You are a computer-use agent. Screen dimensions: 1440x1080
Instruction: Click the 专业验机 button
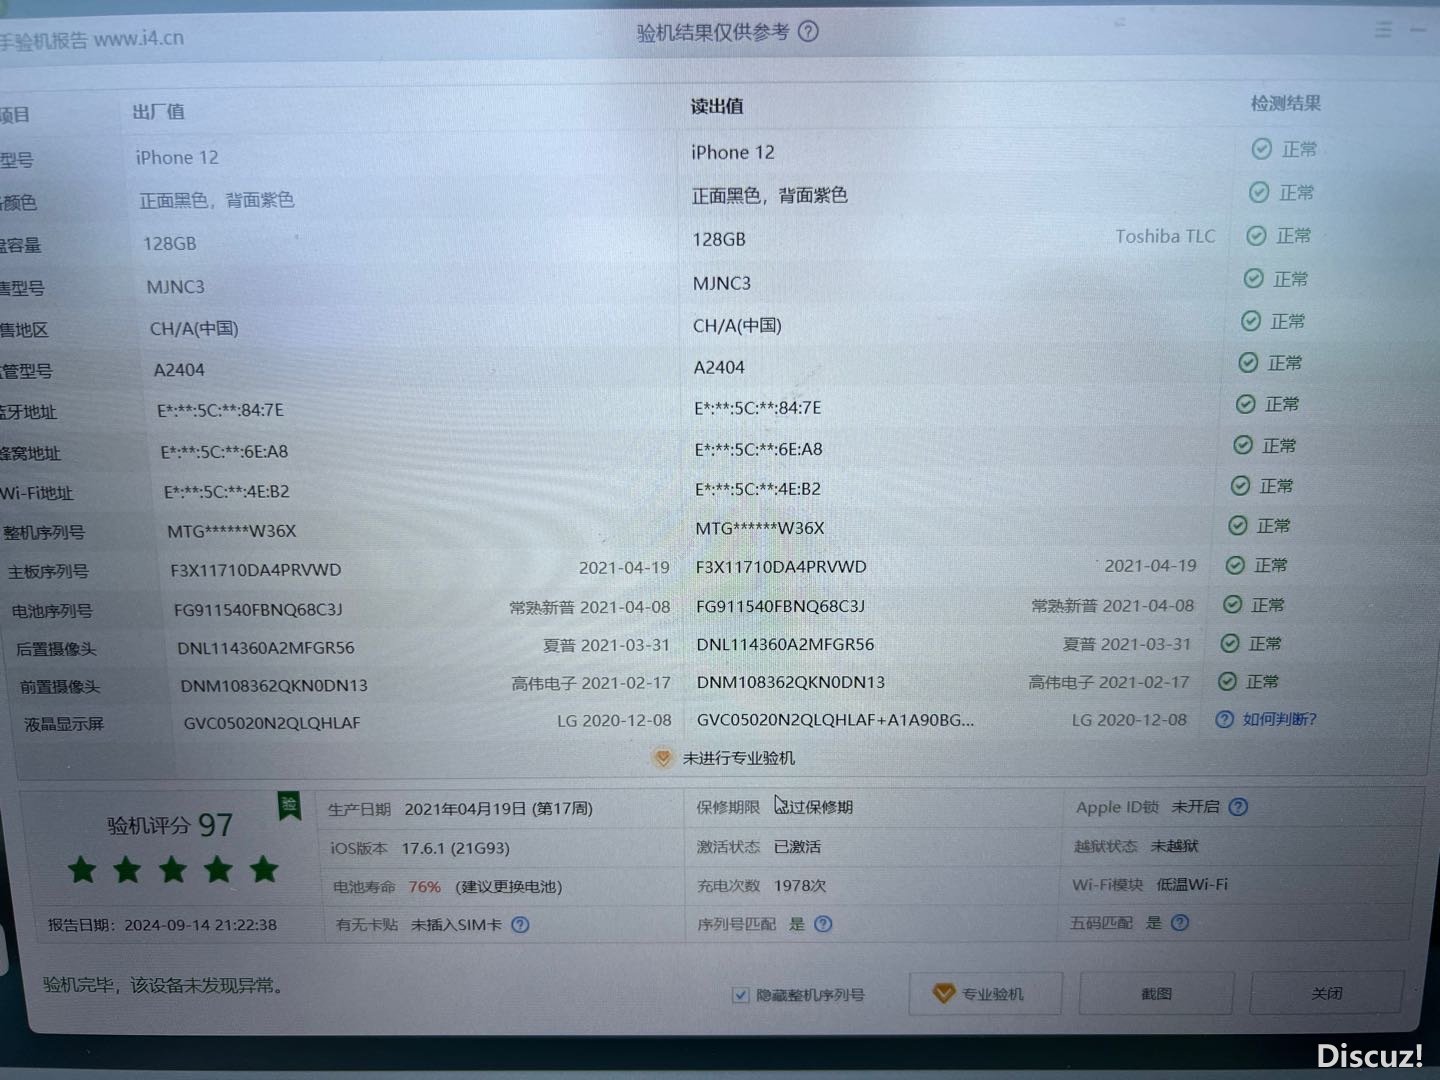tap(984, 993)
